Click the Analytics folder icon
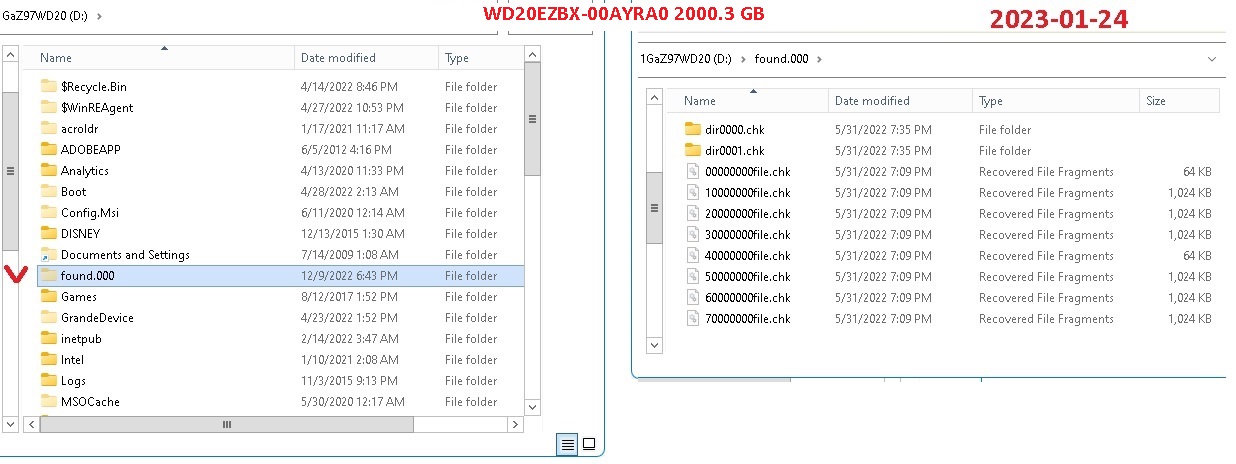1236x464 pixels. (x=49, y=171)
